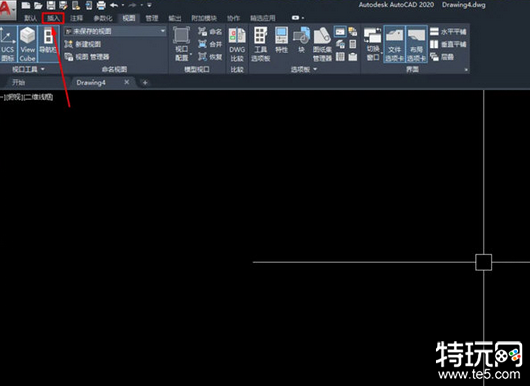Click the small table-grid palette icon
Image resolution: width=530 pixels, height=386 pixels.
coord(340,56)
